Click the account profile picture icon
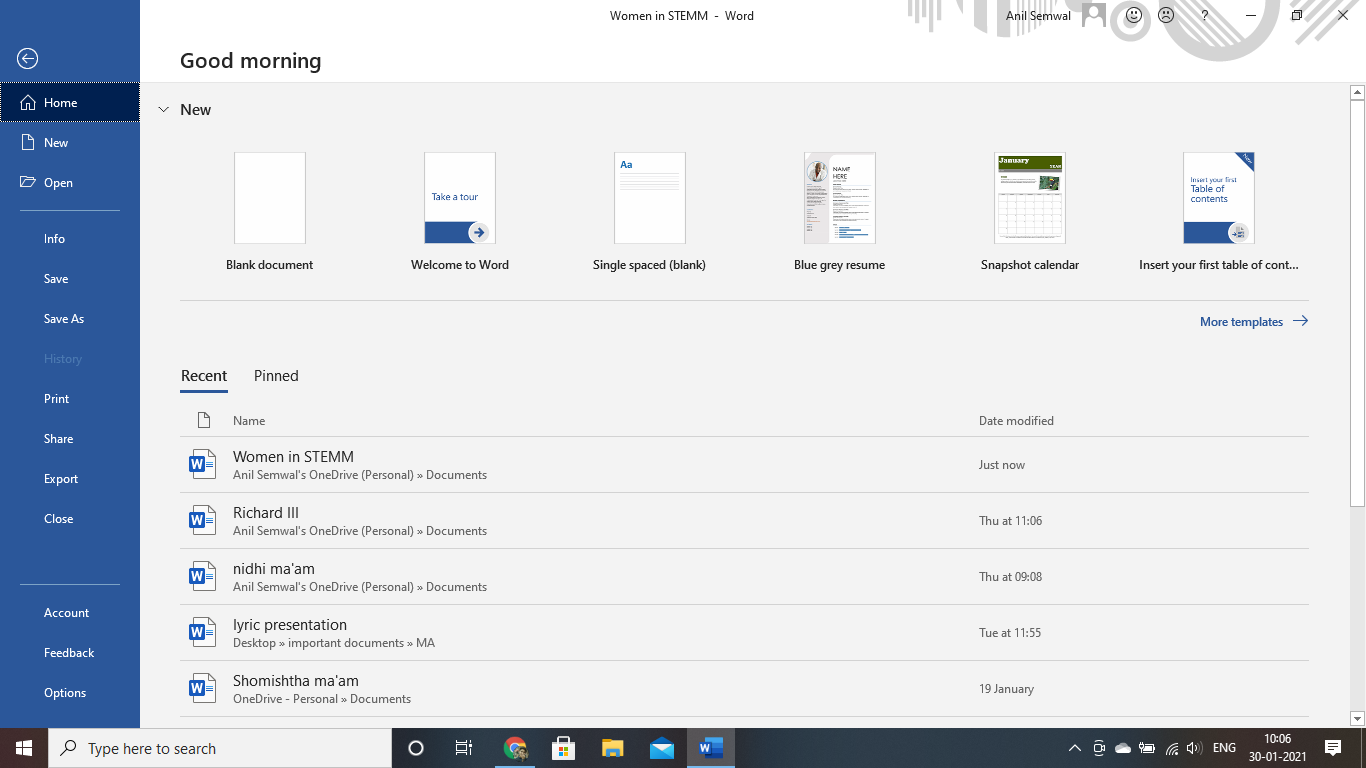This screenshot has height=768, width=1366. [1094, 15]
